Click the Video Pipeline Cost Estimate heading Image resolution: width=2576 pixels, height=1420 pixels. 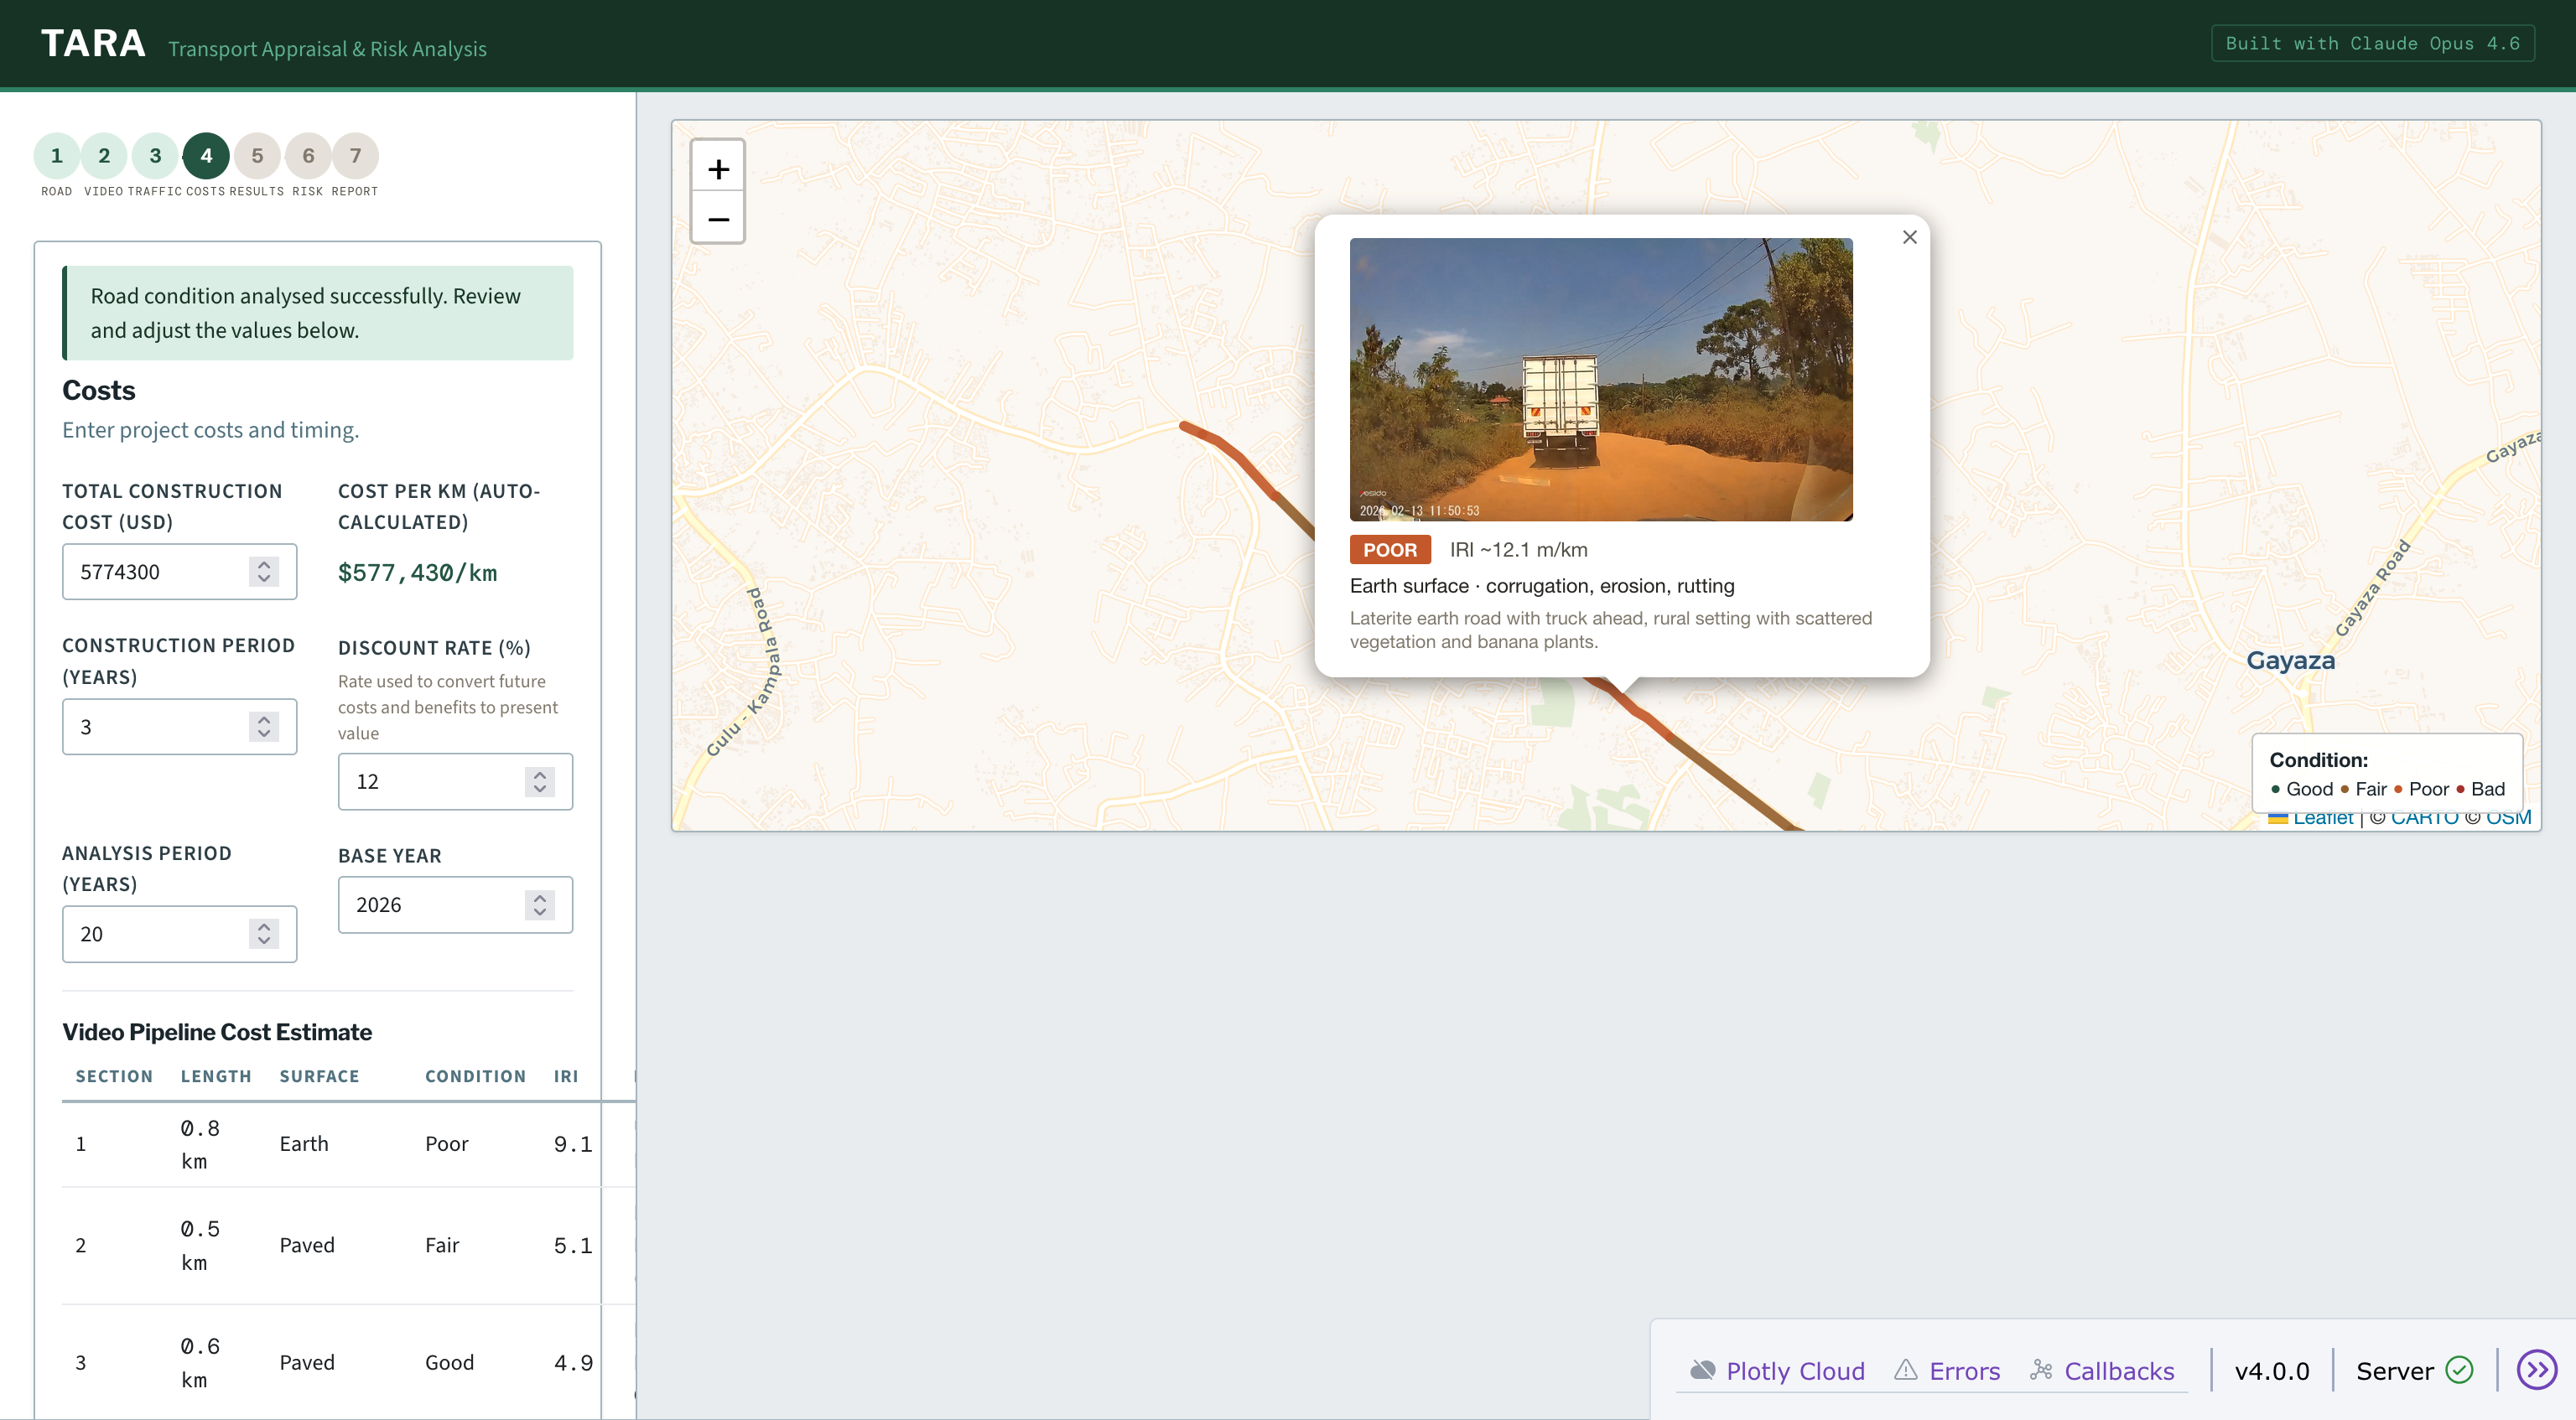tap(217, 1031)
